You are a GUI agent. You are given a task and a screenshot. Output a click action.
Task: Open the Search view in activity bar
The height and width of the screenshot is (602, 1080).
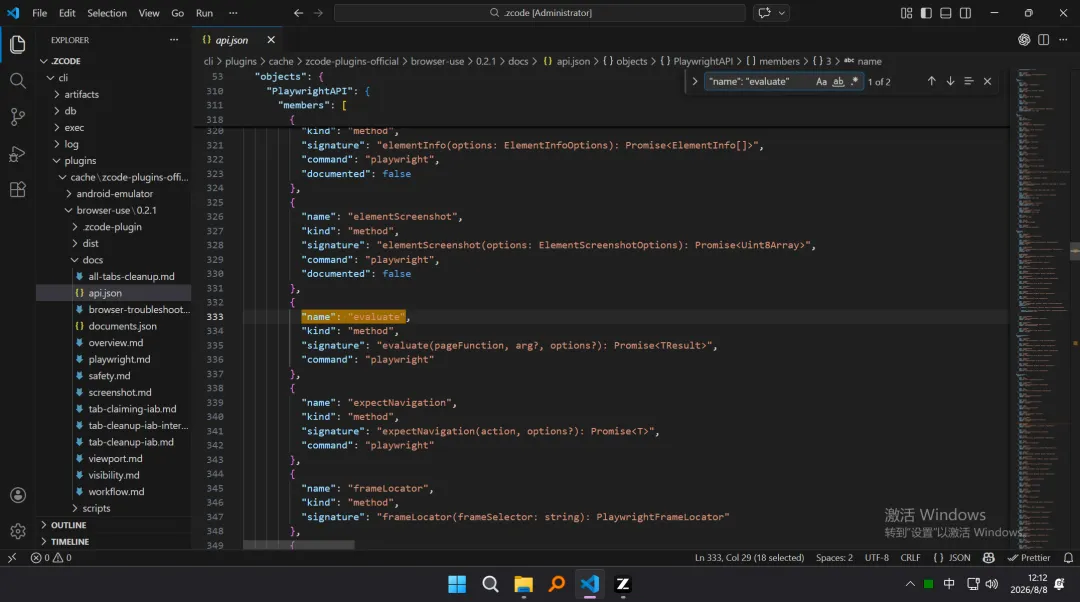click(18, 81)
